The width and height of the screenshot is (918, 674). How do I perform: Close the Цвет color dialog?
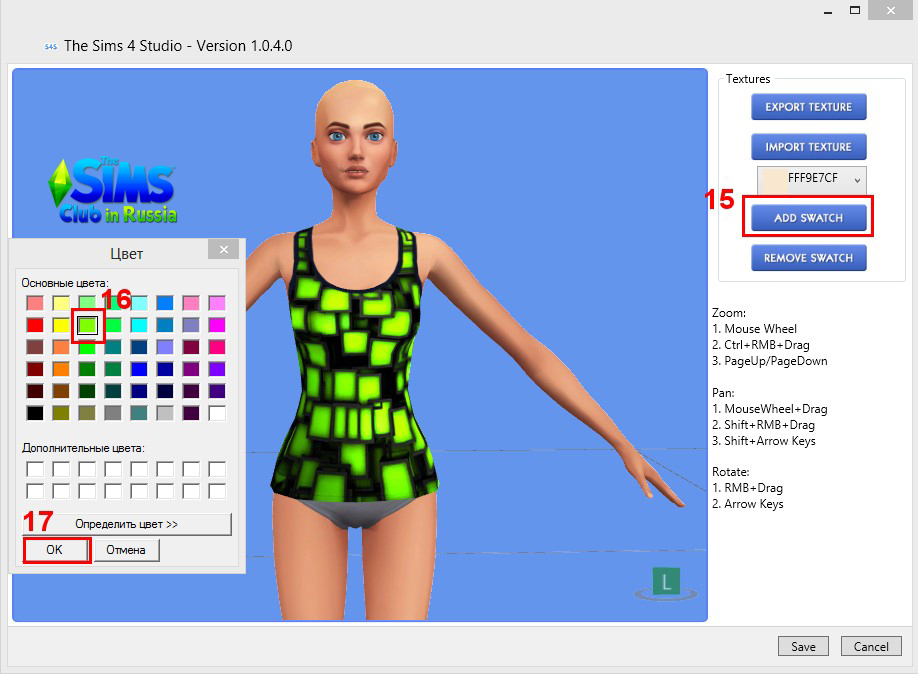[223, 250]
